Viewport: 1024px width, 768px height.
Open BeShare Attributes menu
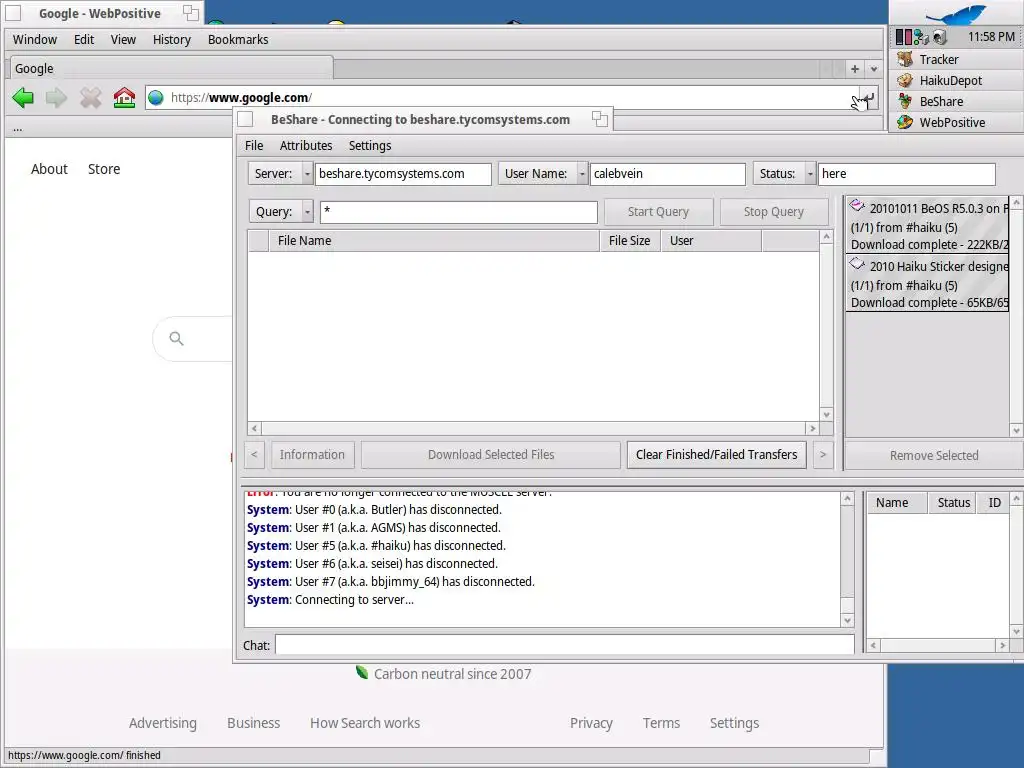[306, 146]
